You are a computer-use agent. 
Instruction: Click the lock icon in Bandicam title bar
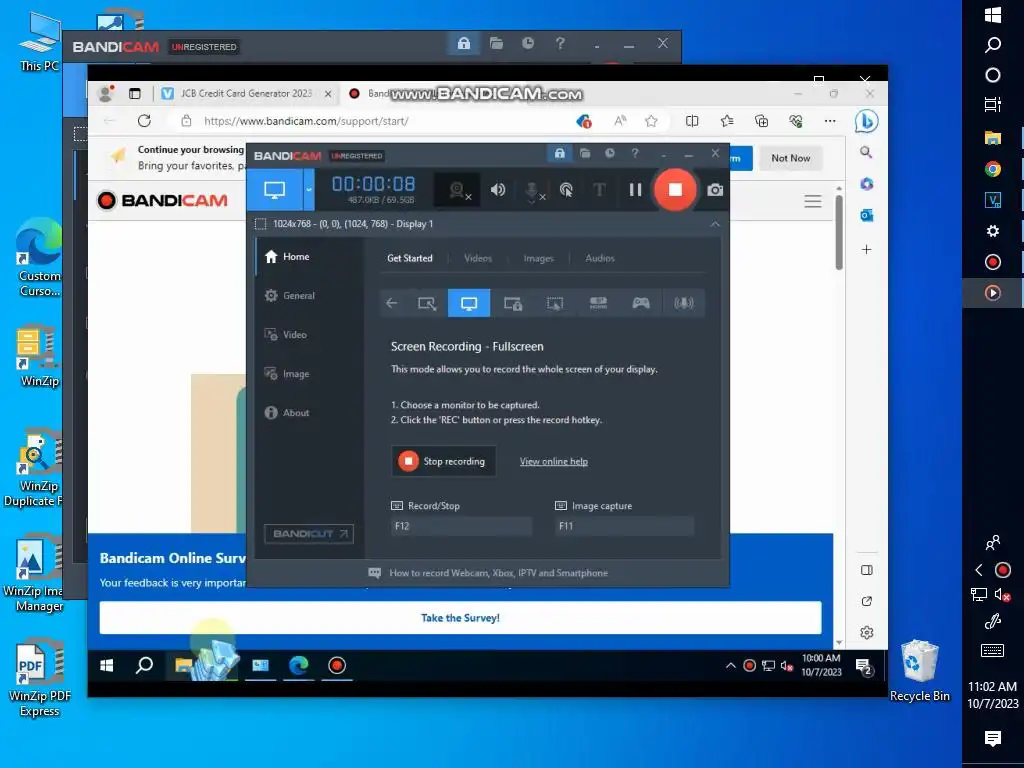click(x=560, y=153)
